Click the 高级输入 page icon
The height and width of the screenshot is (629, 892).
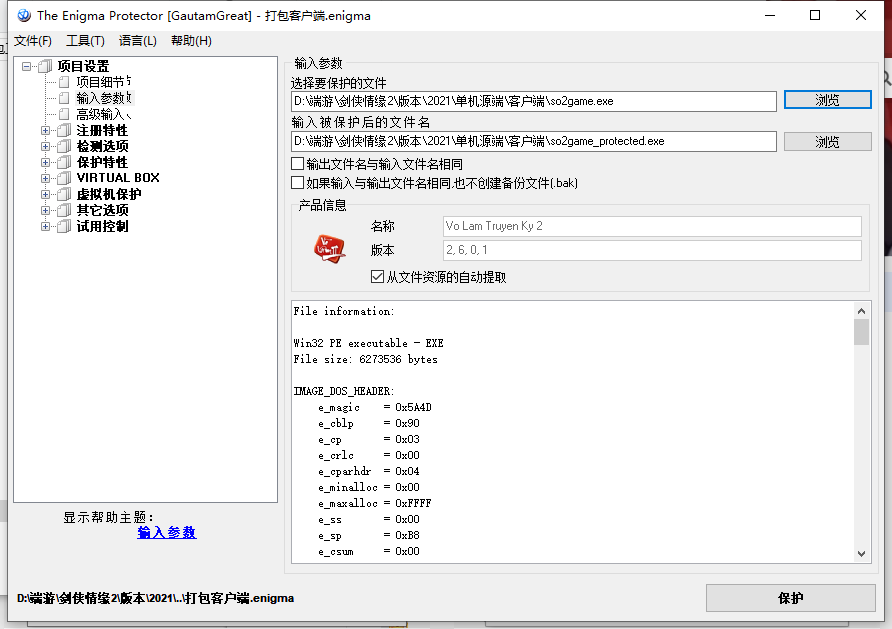[x=64, y=114]
